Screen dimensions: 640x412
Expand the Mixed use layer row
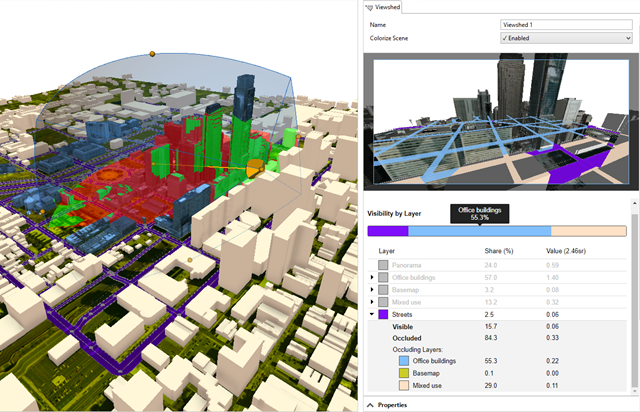click(372, 302)
